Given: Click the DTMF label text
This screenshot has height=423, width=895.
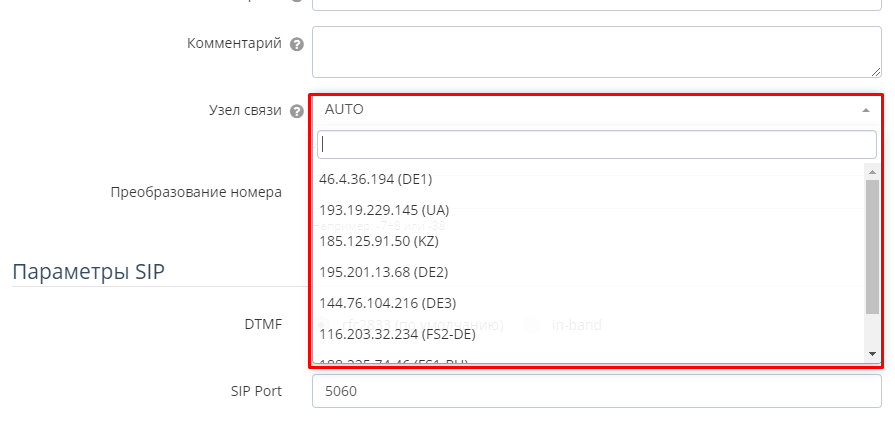Looking at the screenshot, I should [x=263, y=324].
